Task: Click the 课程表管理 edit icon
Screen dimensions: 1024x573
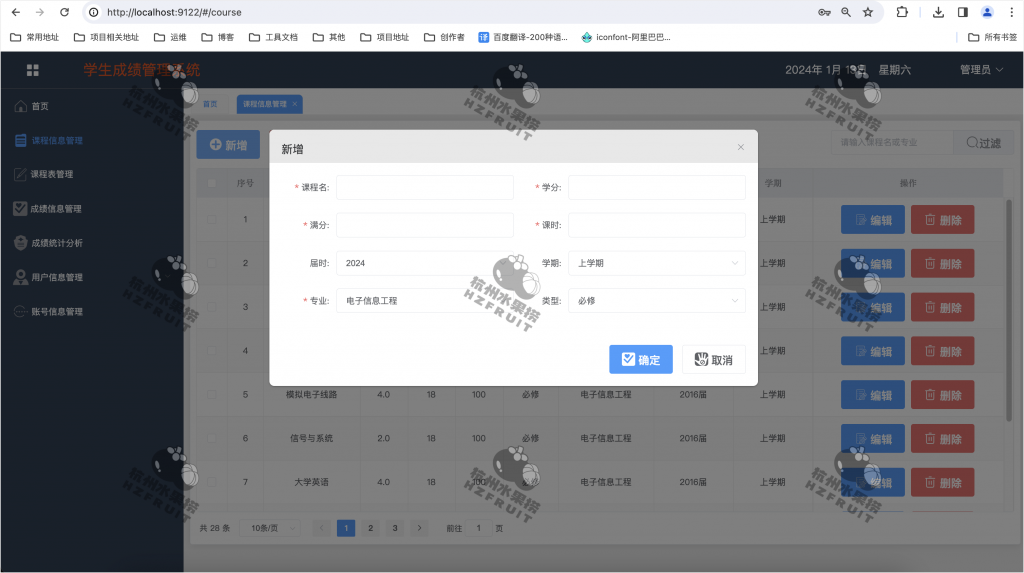Action: pyautogui.click(x=20, y=174)
